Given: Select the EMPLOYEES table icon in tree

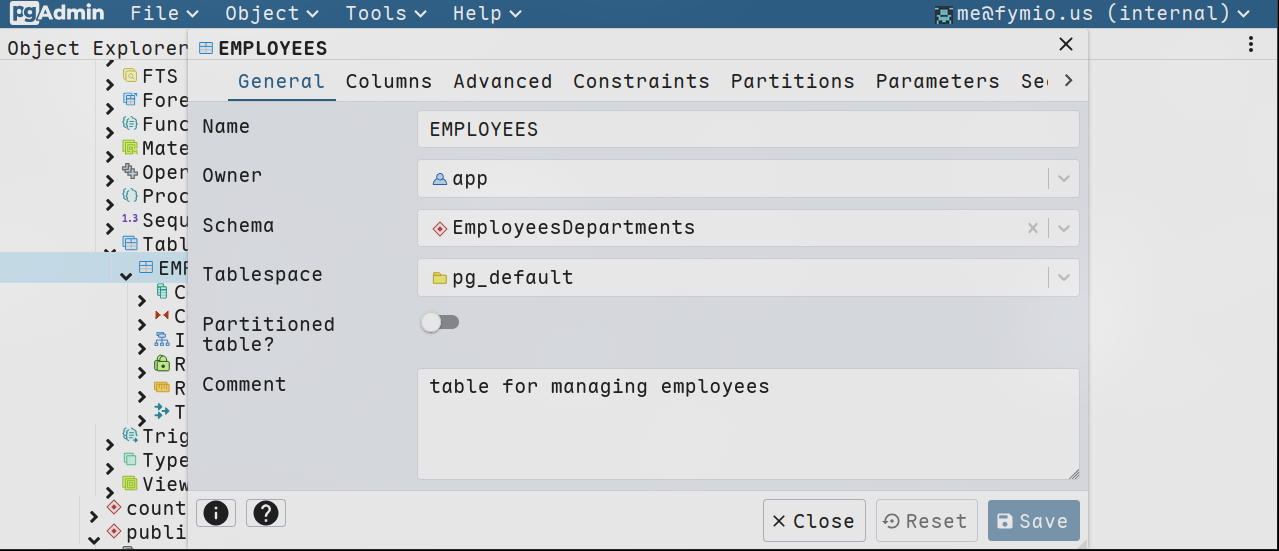Looking at the screenshot, I should pyautogui.click(x=146, y=268).
